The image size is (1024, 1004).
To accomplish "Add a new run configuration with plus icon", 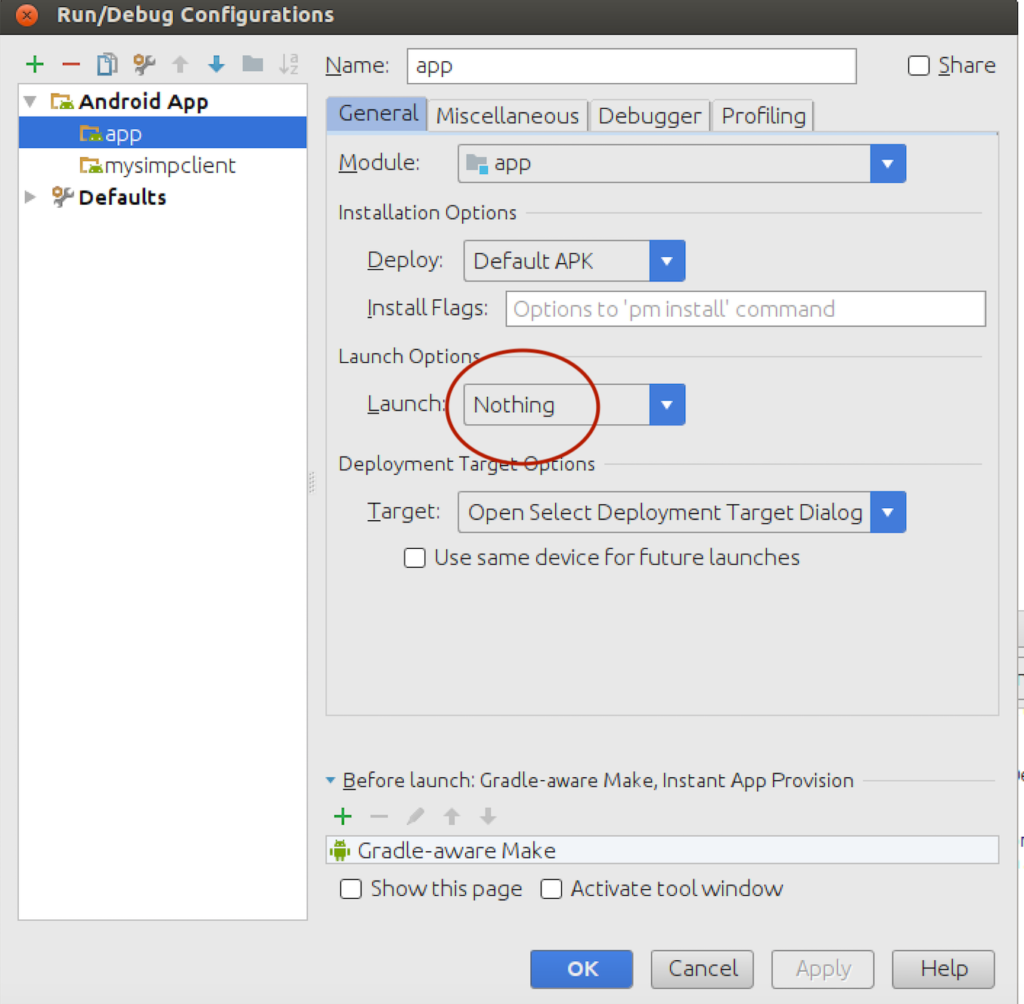I will coord(35,63).
